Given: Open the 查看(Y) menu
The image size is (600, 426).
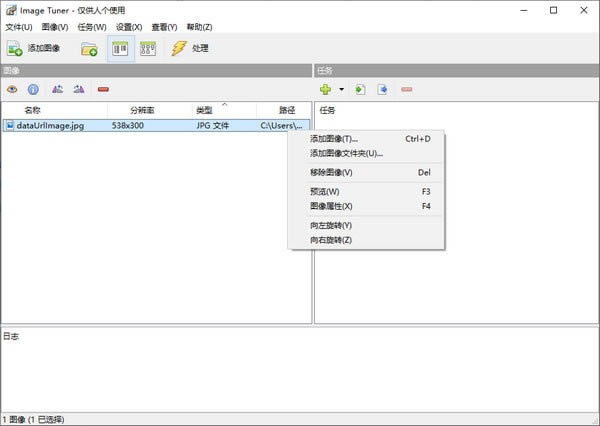Looking at the screenshot, I should [165, 27].
